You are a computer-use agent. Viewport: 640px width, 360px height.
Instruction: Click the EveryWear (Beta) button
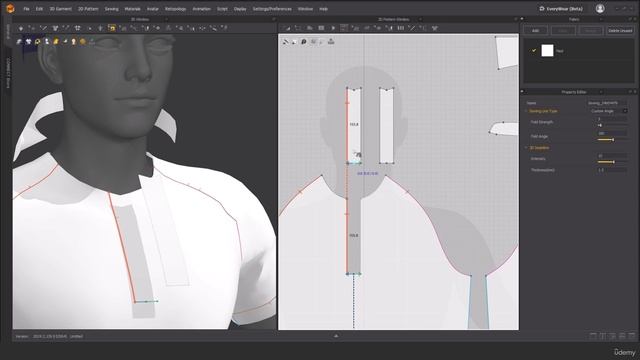coord(561,9)
